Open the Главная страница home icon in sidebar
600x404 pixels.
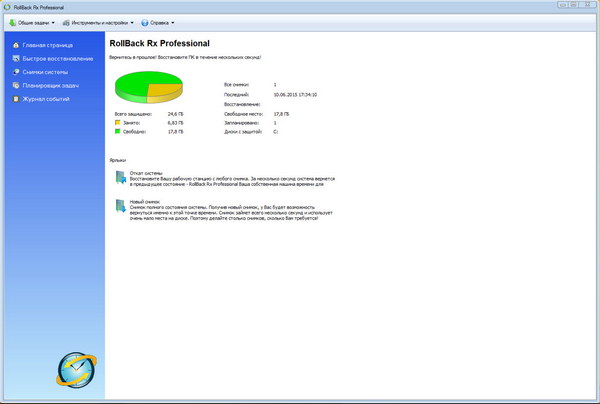(14, 45)
